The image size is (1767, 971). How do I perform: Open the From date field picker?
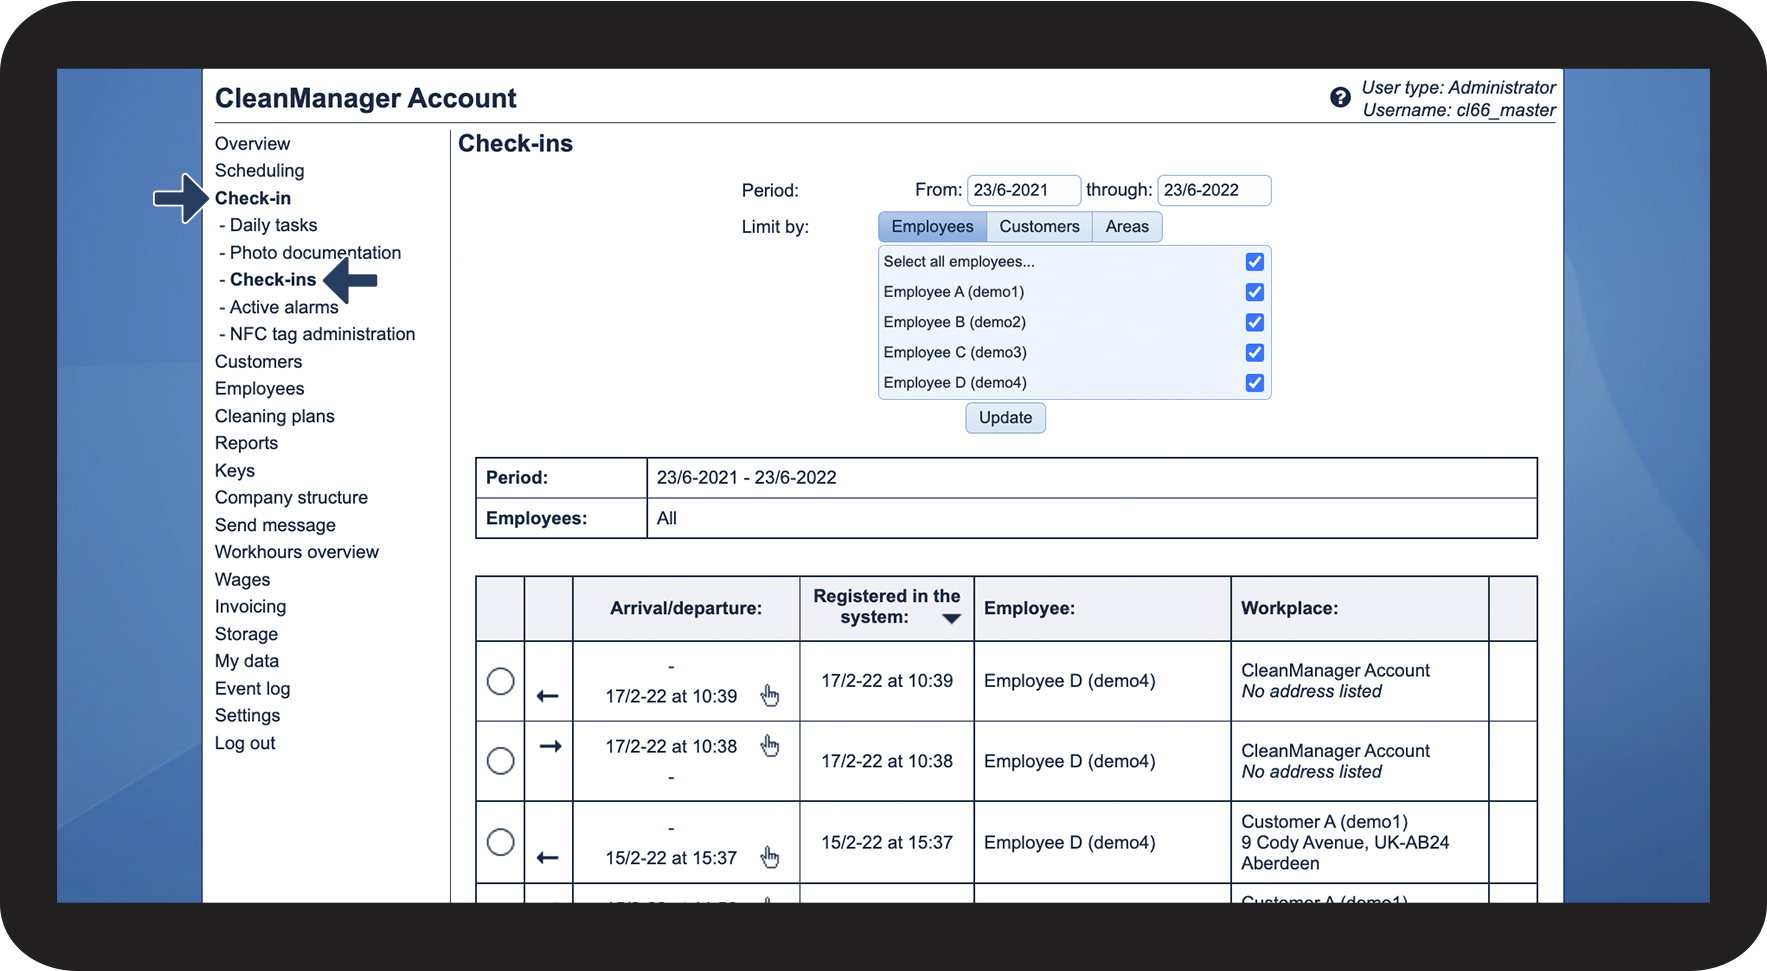pos(1022,190)
